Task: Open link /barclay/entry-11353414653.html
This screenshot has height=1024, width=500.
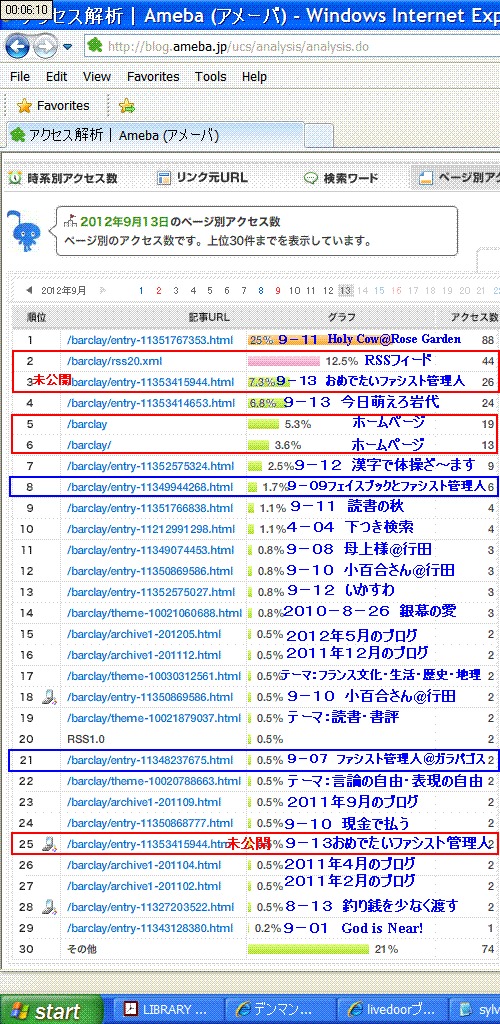Action: coord(150,403)
